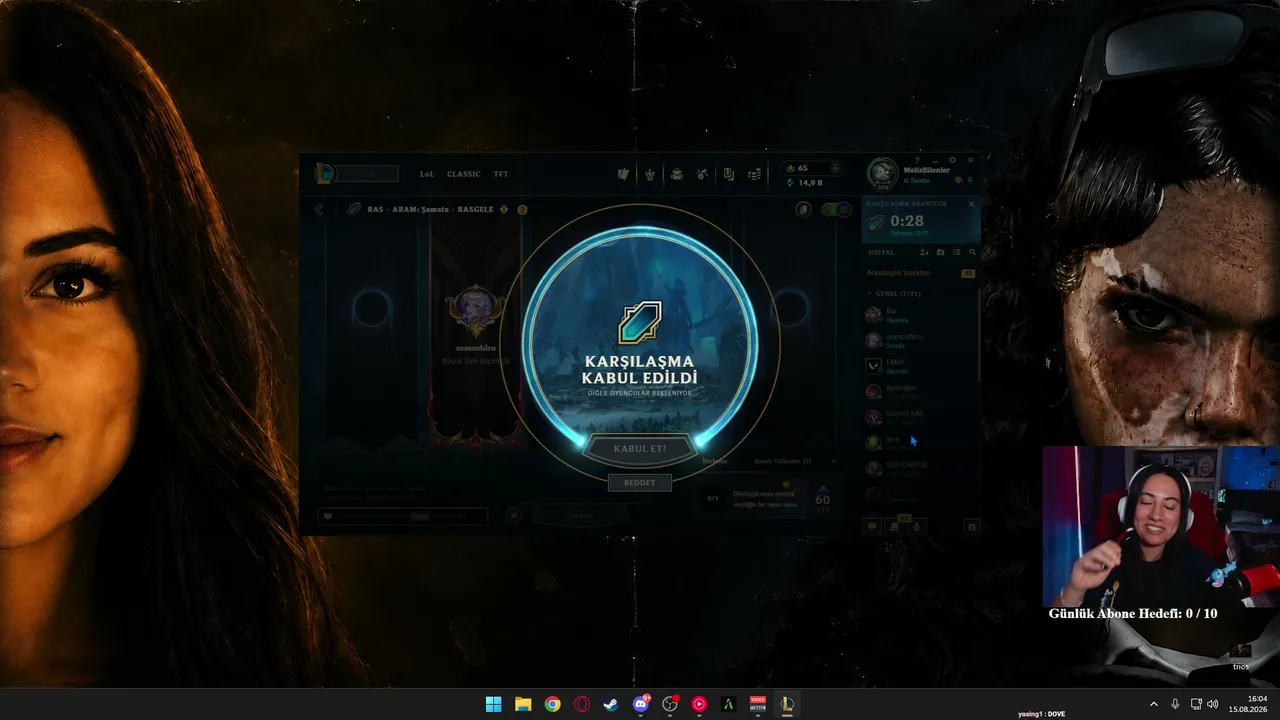Select friend Aydoğan in friends list
The image size is (1280, 720).
[920, 391]
